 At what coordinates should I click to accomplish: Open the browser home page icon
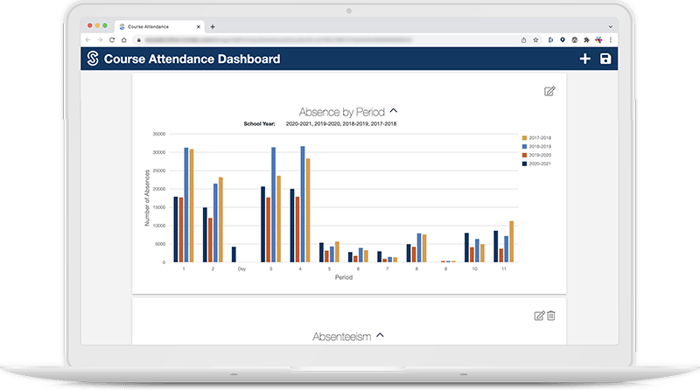pyautogui.click(x=124, y=40)
